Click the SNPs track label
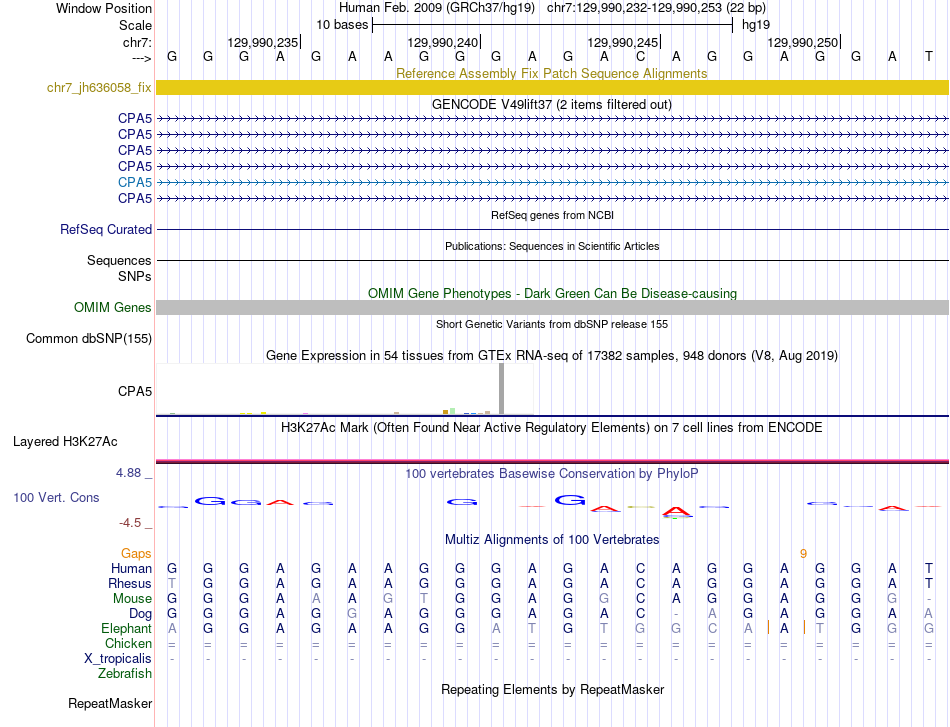950x727 pixels. click(x=135, y=276)
